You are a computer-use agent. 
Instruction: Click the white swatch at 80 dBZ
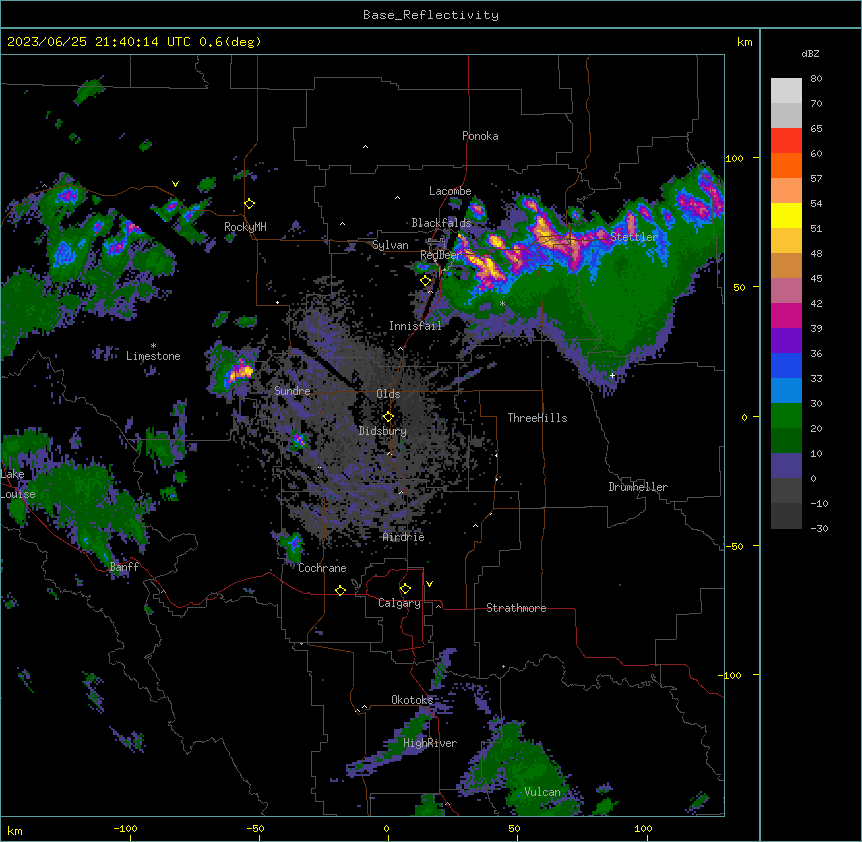(x=786, y=90)
